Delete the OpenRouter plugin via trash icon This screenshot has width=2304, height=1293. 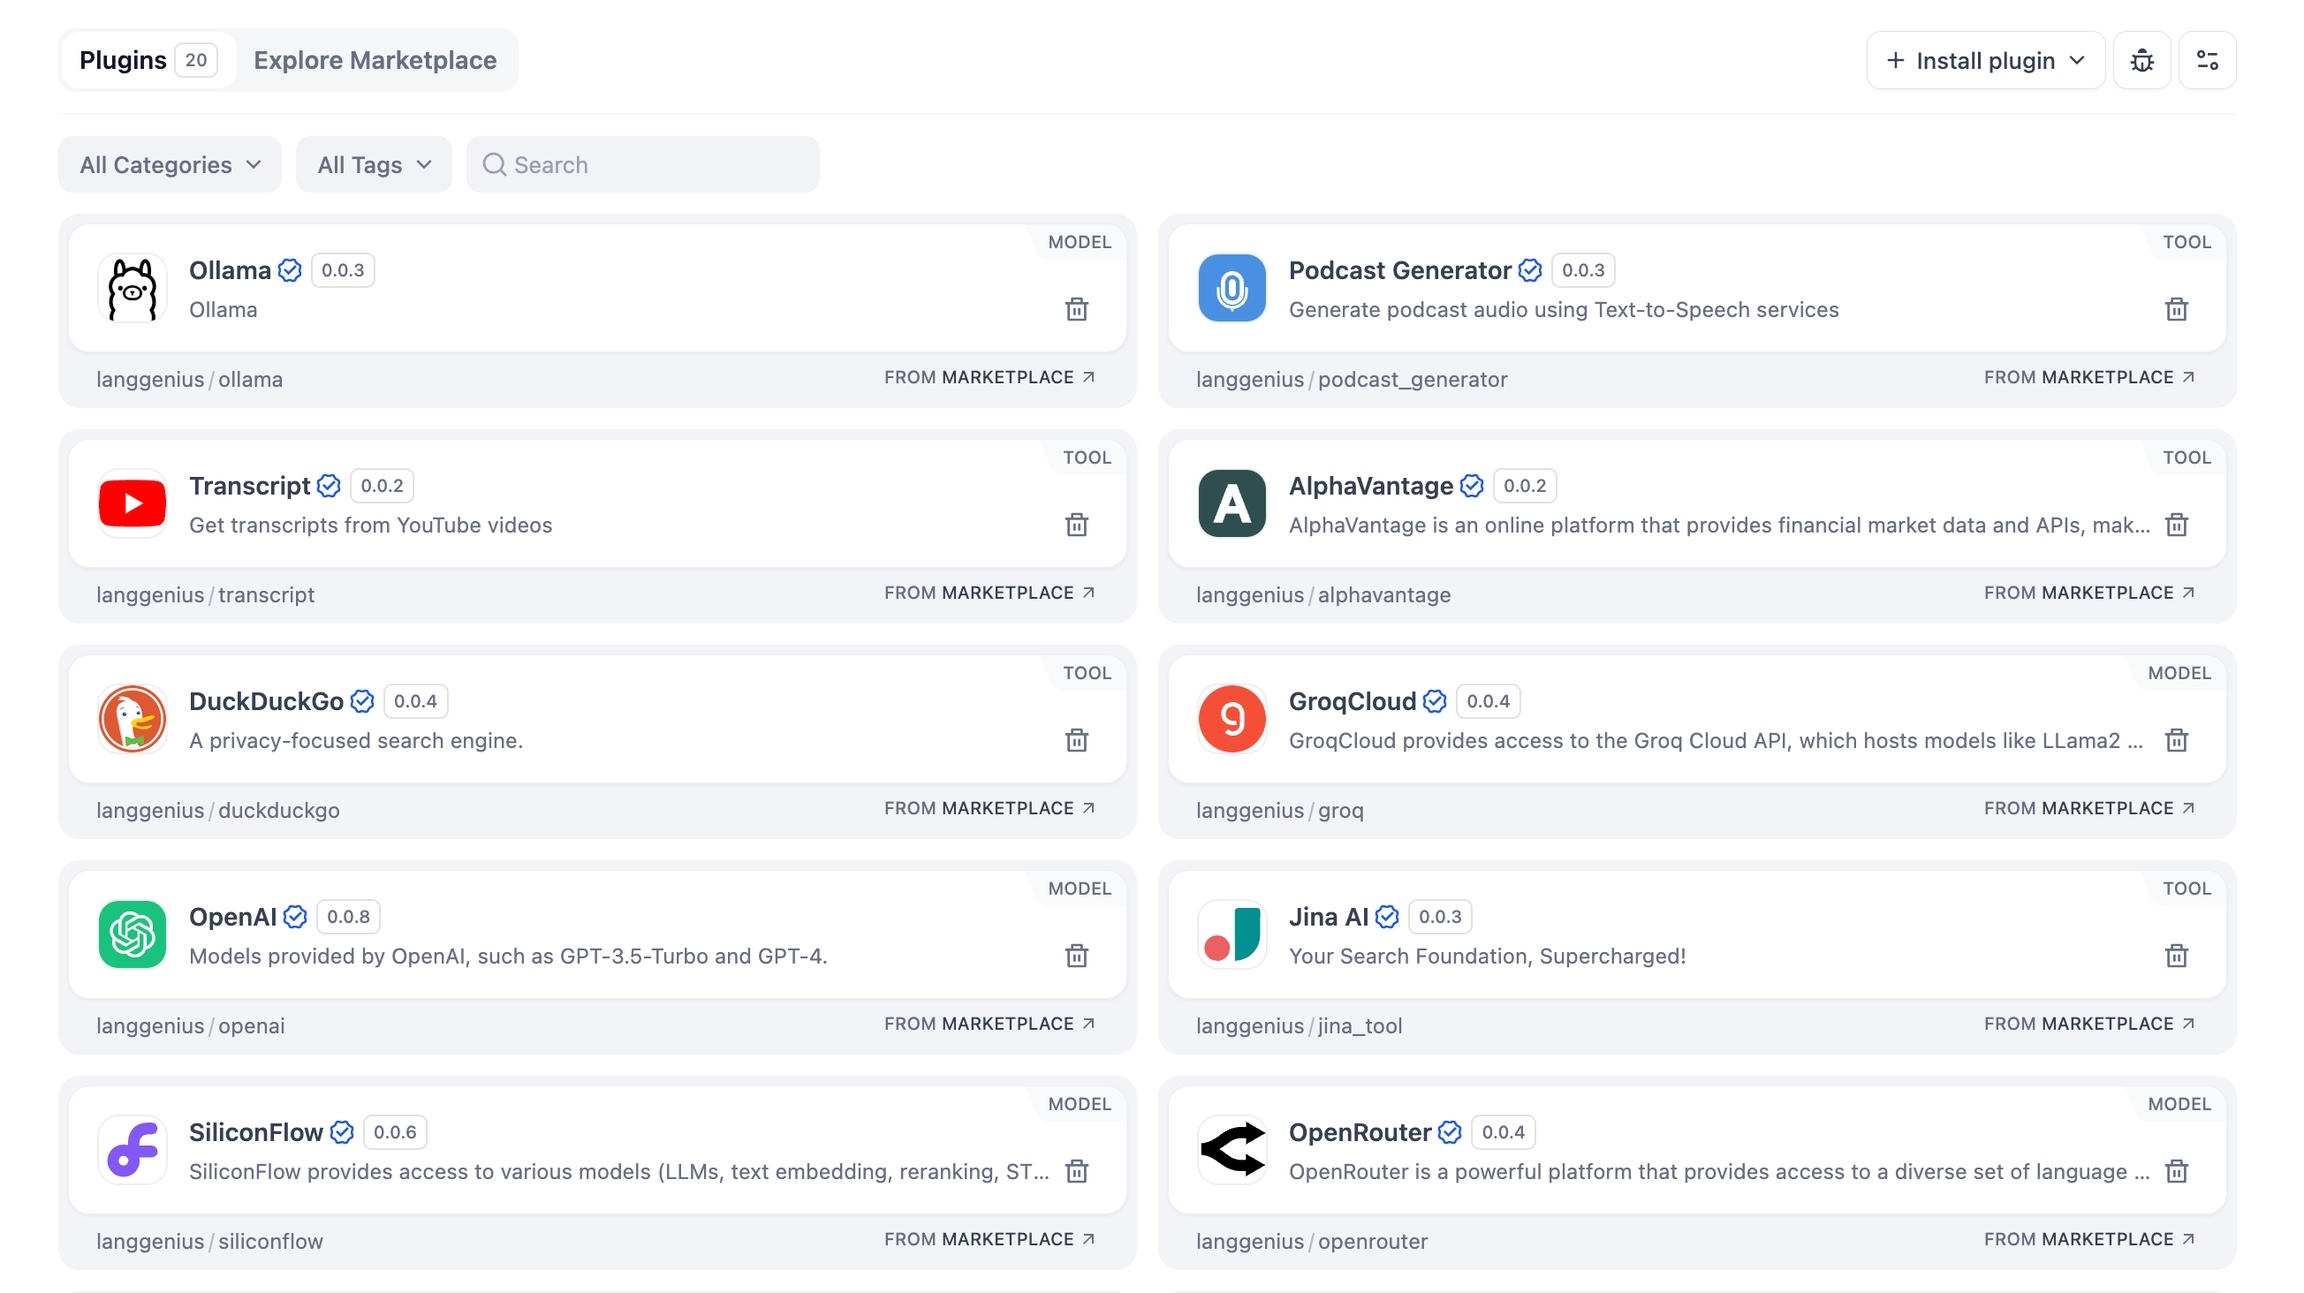(2176, 1171)
